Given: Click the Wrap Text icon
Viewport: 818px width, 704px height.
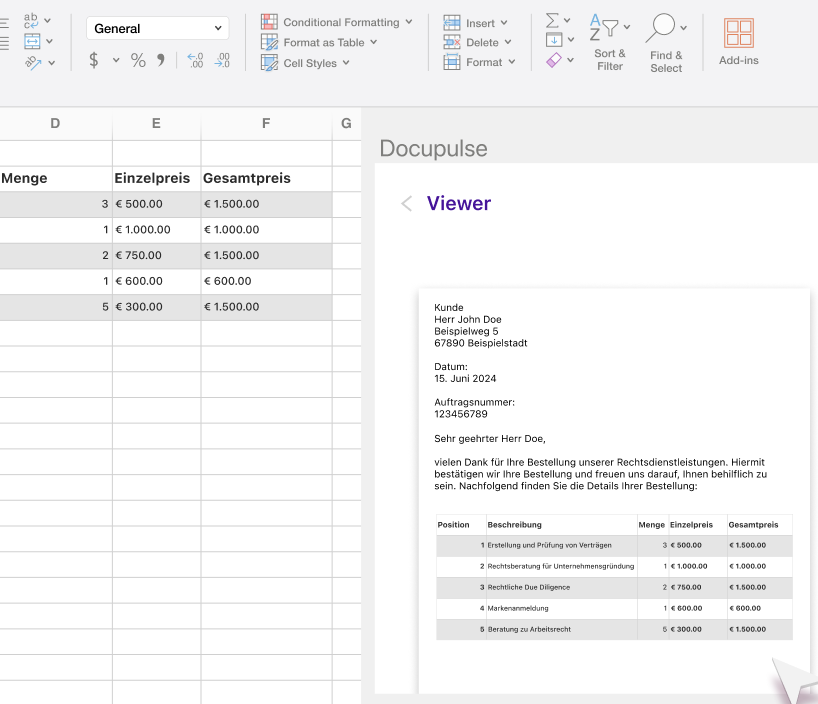Looking at the screenshot, I should (31, 20).
